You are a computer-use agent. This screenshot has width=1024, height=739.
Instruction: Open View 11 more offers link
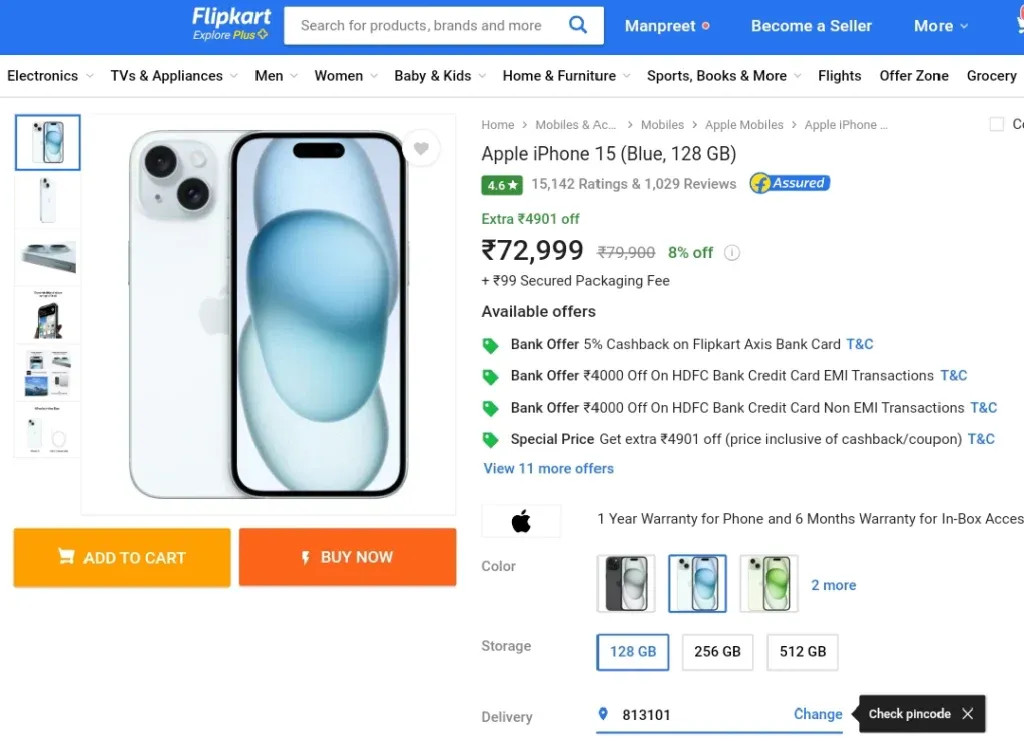[x=549, y=469]
